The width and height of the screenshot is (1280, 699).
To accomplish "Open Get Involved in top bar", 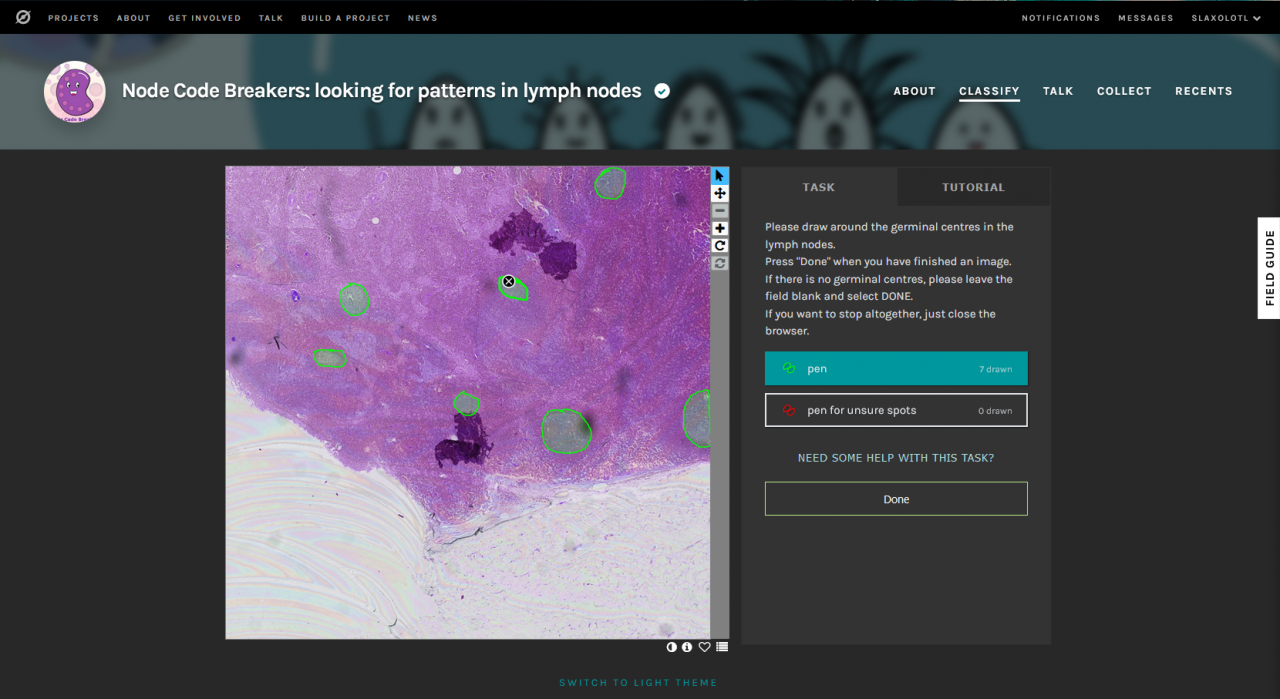I will 204,18.
